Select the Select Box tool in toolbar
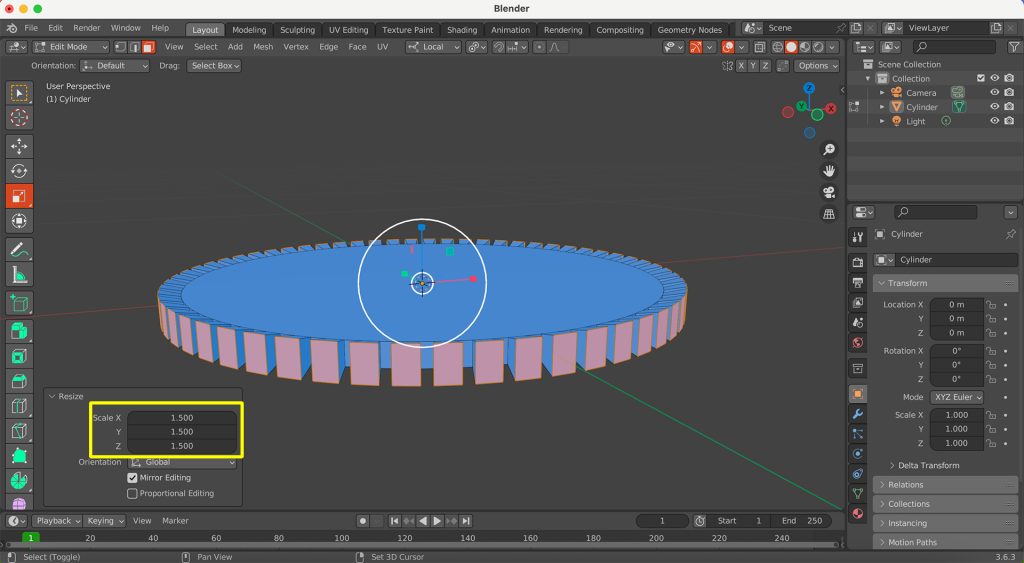Image resolution: width=1024 pixels, height=563 pixels. pos(19,93)
